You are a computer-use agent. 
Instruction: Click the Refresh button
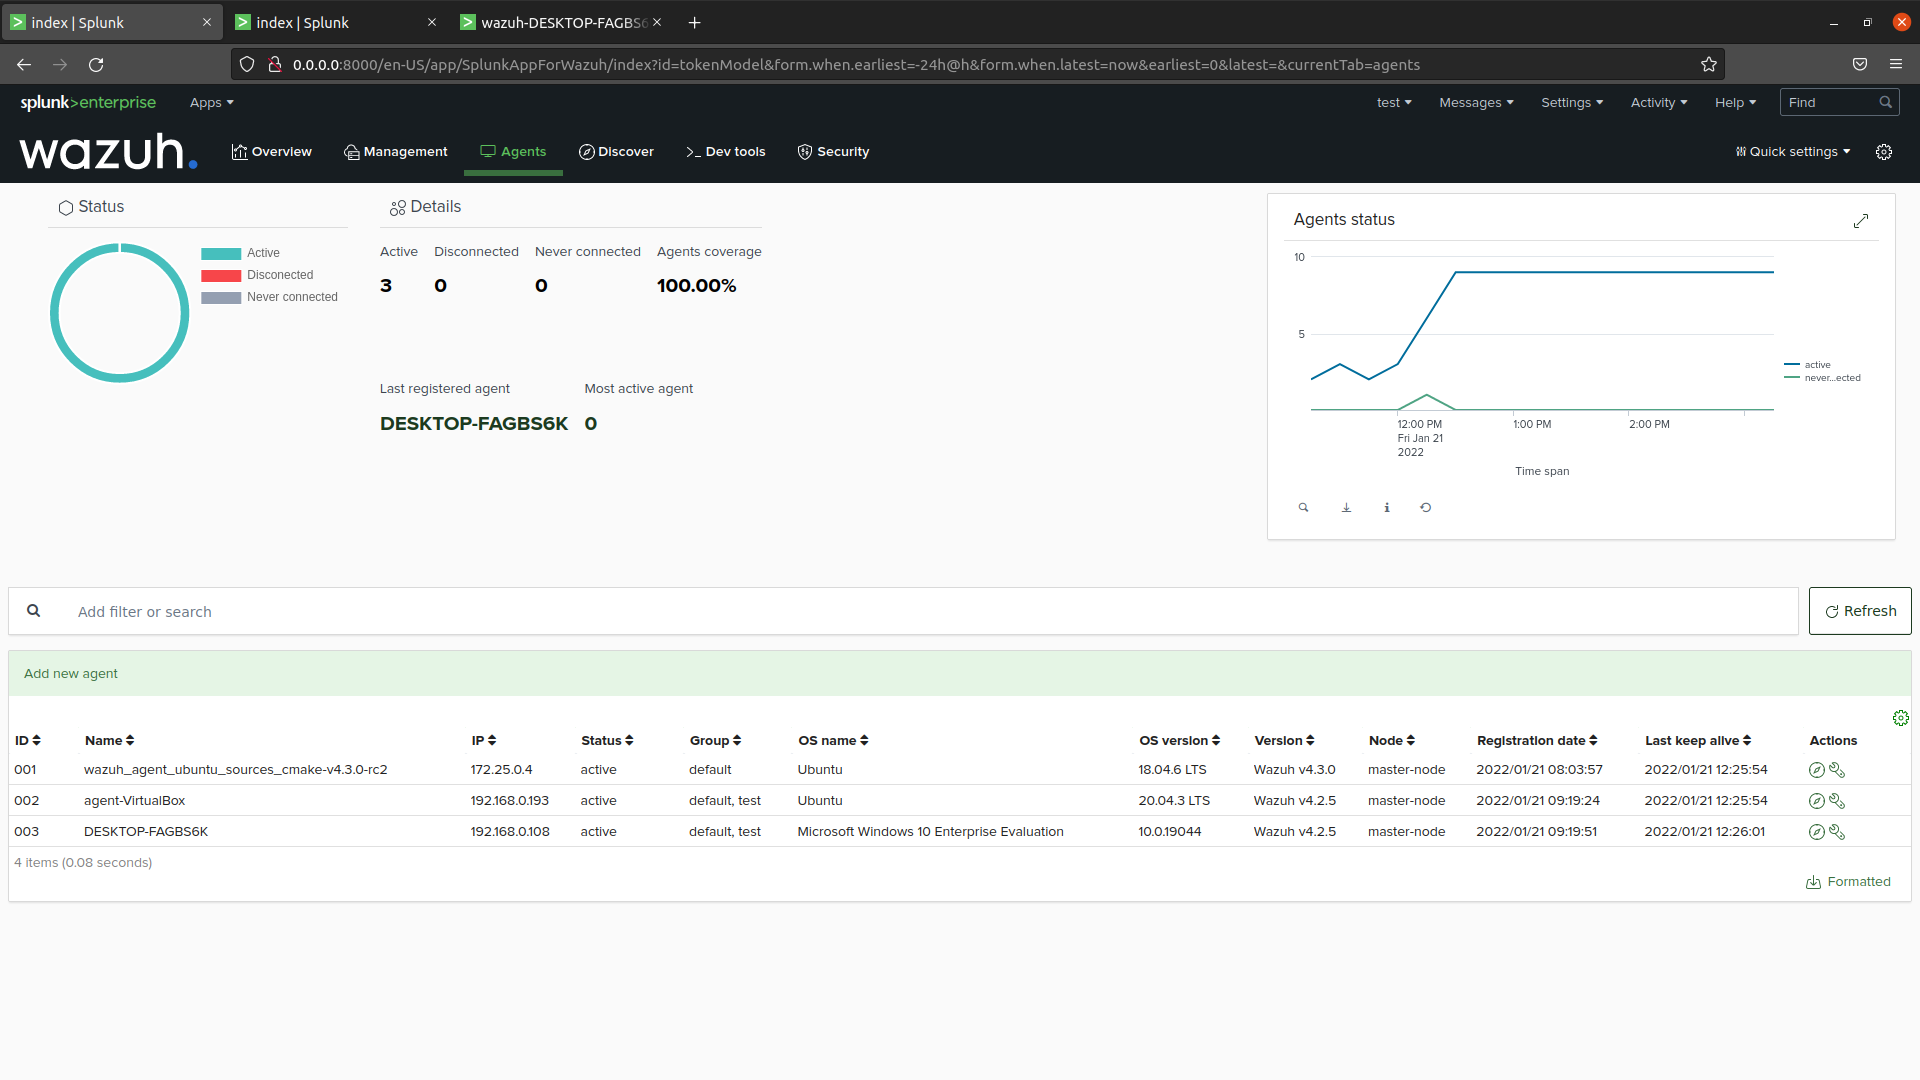click(x=1860, y=611)
